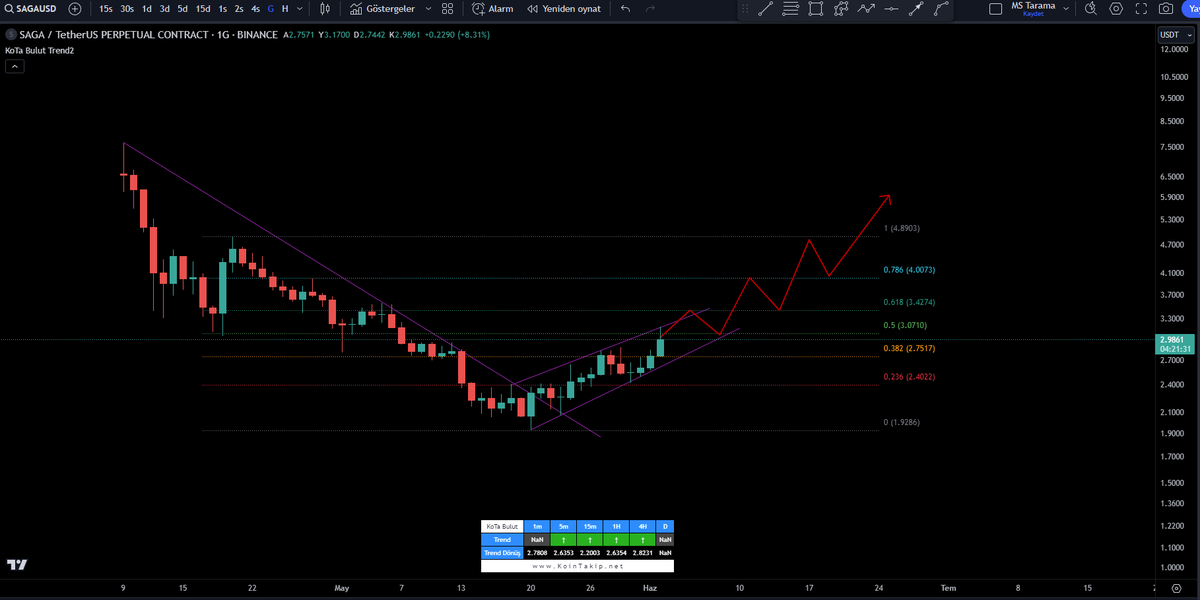The height and width of the screenshot is (600, 1200).
Task: Open the time axis settings gear
Action: coord(1176,589)
